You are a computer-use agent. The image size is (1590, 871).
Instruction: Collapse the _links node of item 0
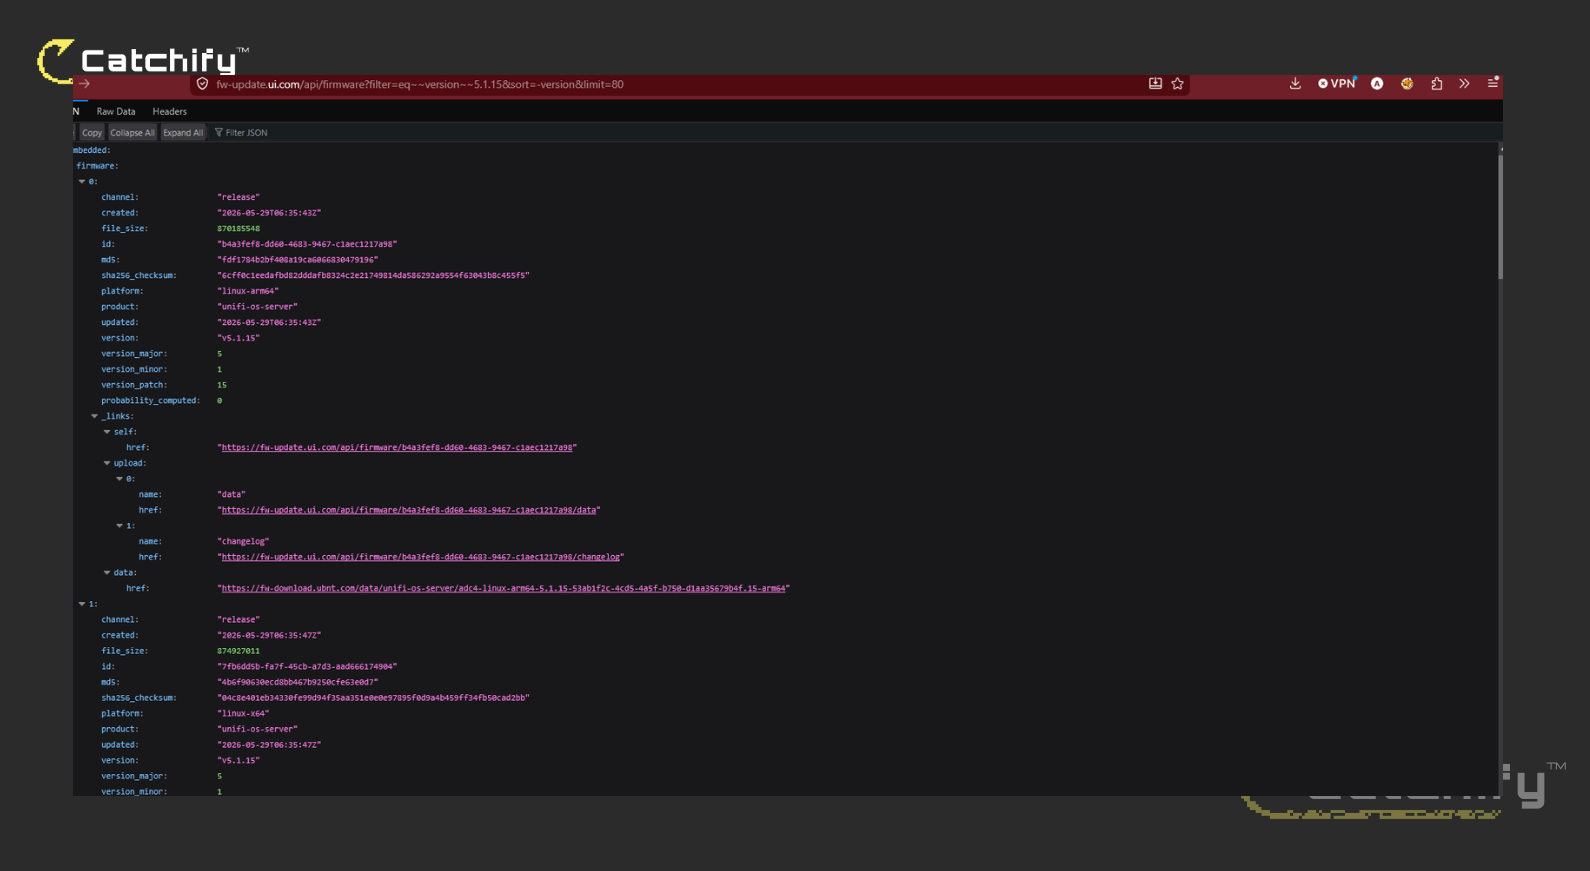(x=95, y=416)
